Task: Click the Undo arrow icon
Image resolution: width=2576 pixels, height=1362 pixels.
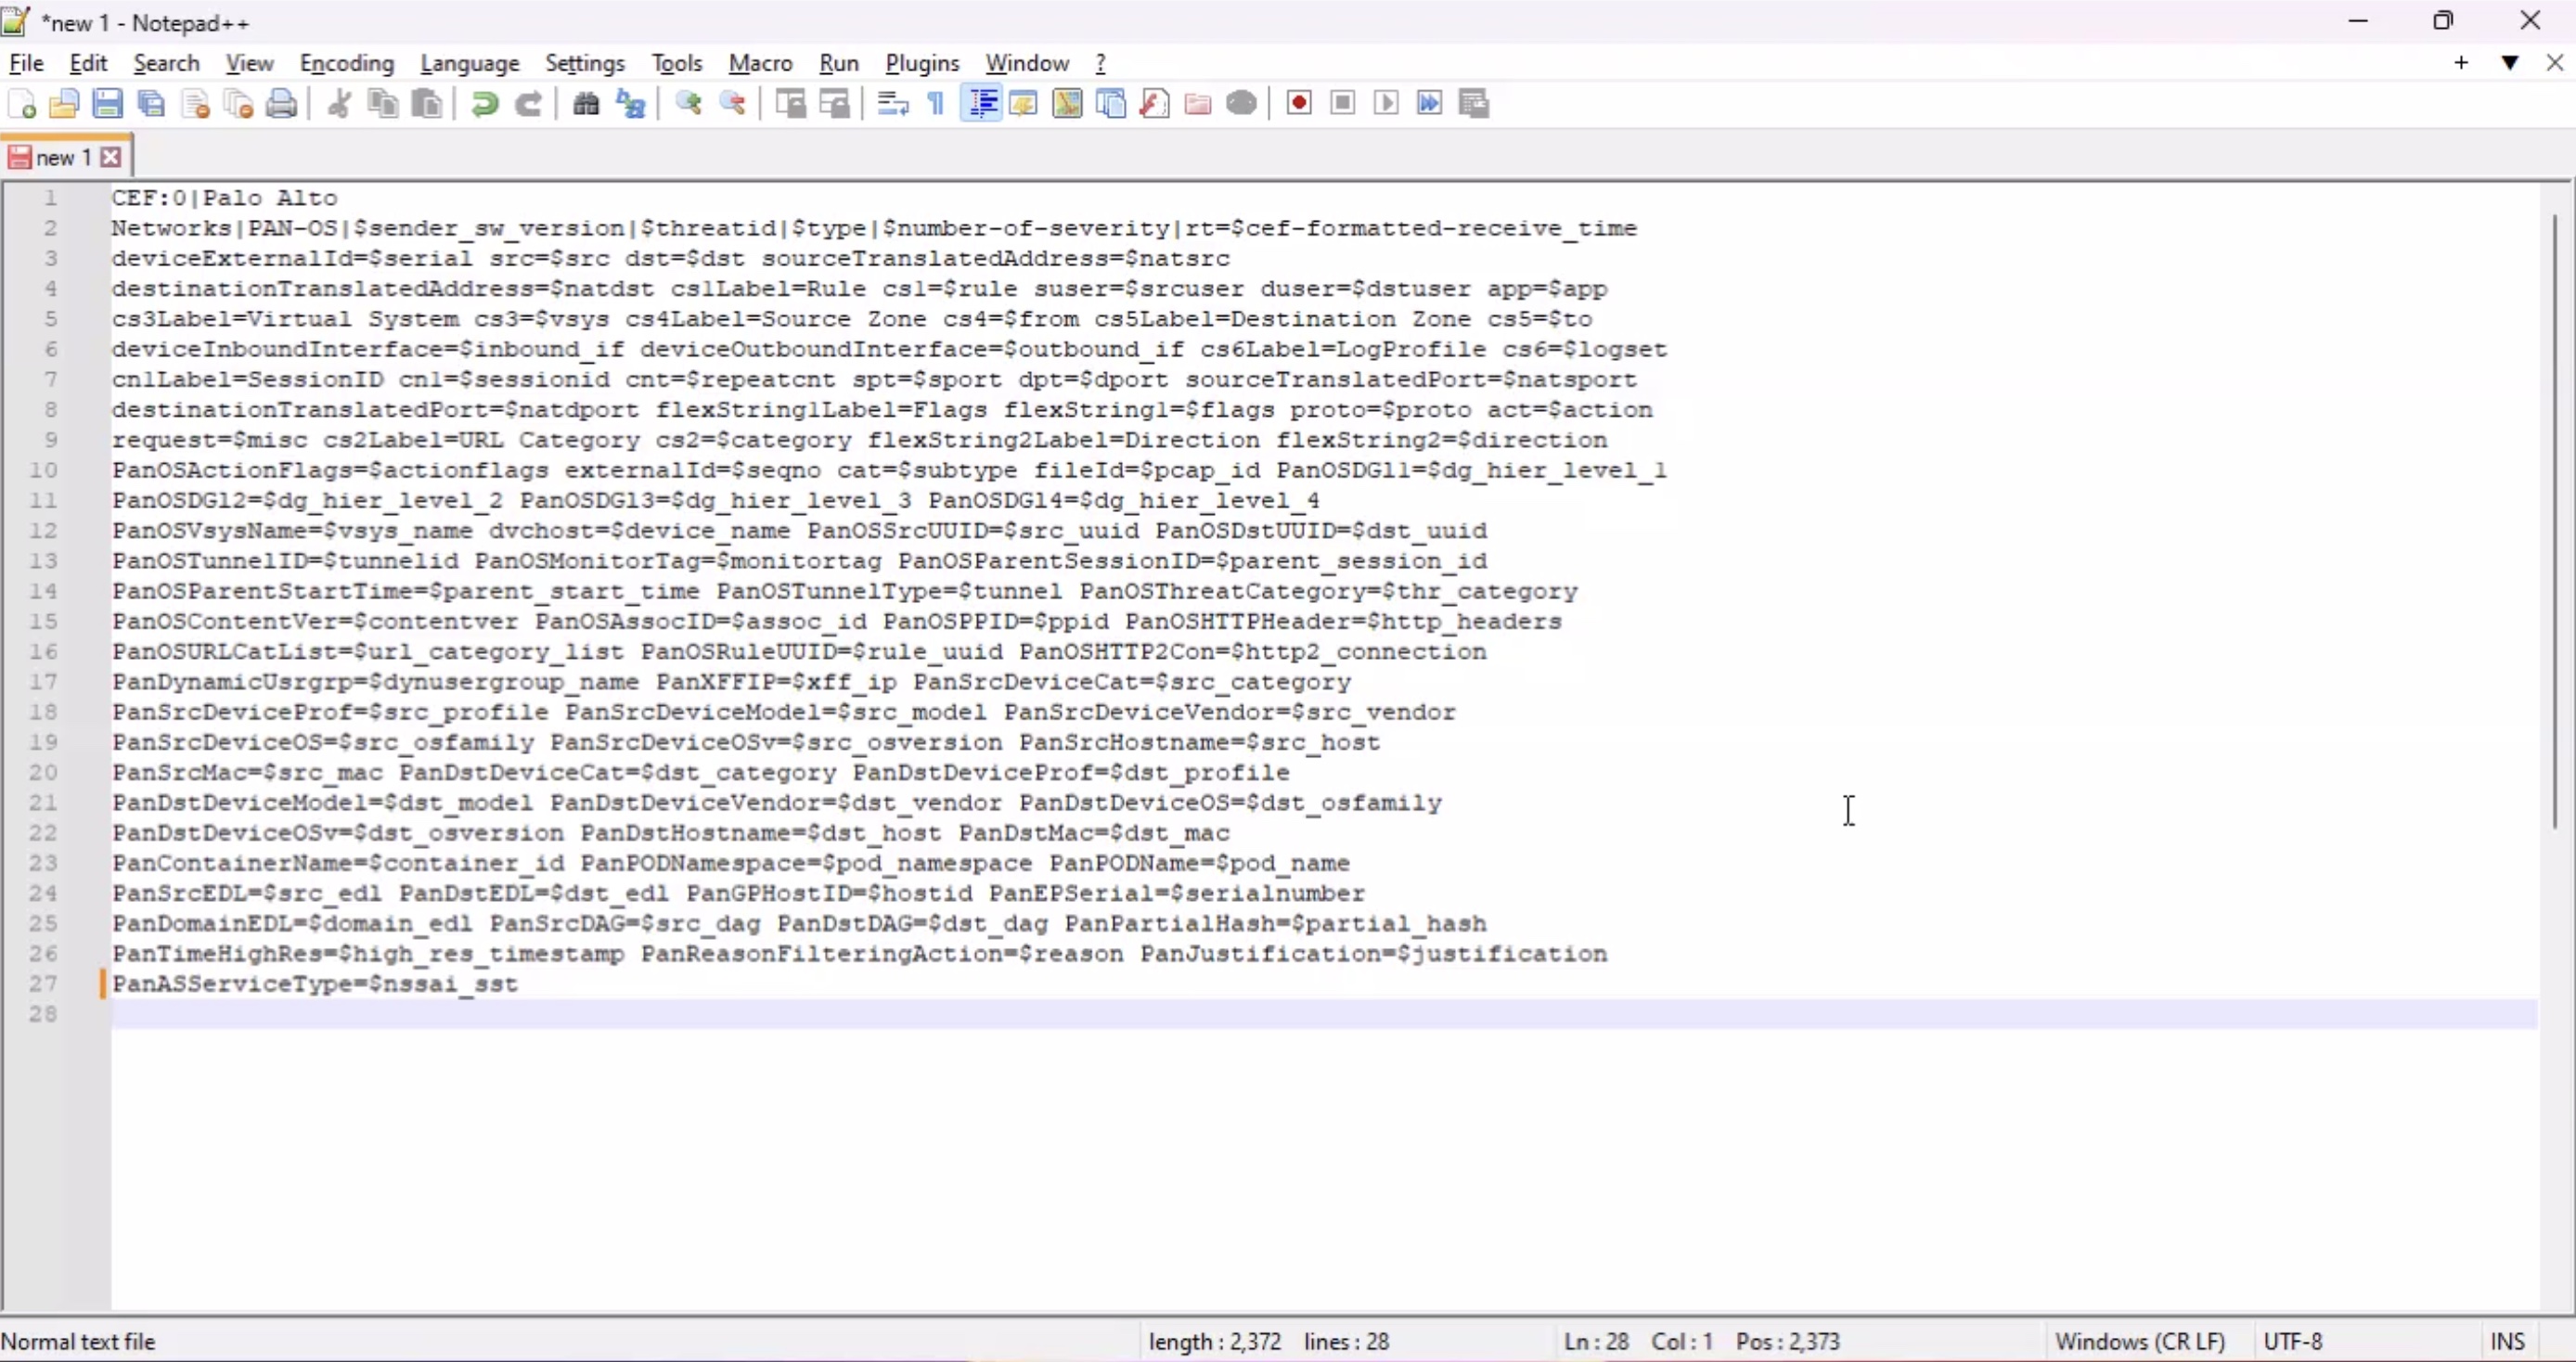Action: click(x=485, y=103)
